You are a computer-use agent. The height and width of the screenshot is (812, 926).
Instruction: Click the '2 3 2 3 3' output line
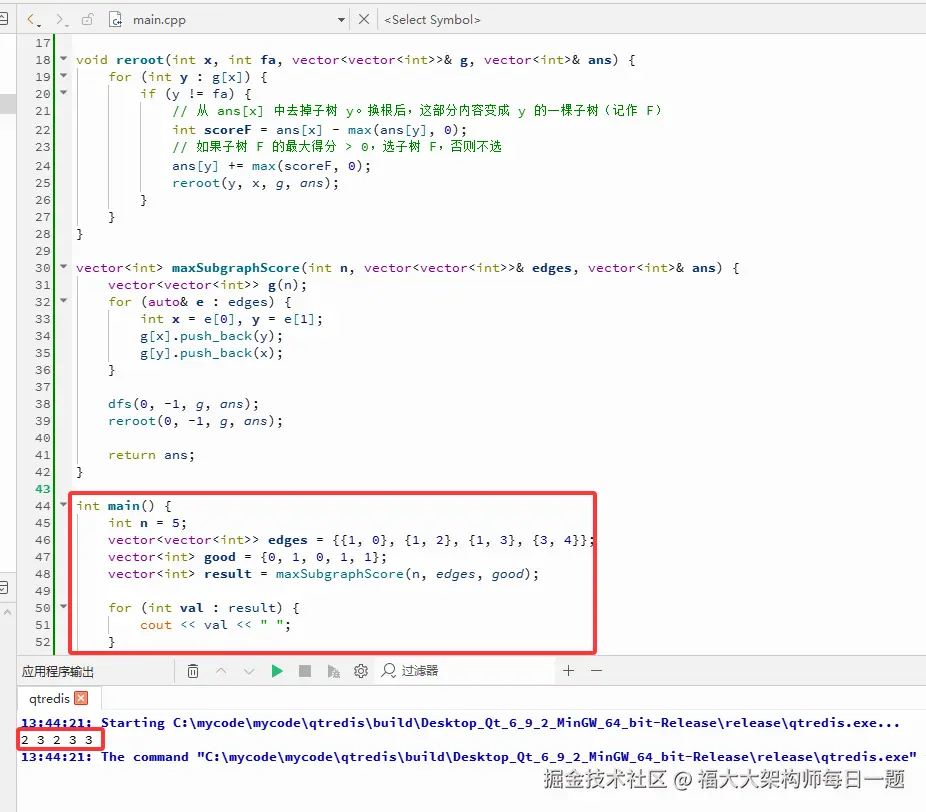[57, 740]
